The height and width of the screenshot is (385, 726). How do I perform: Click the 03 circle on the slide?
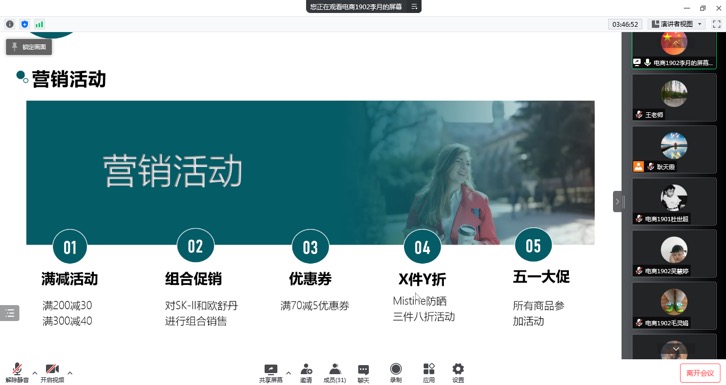[x=310, y=247]
